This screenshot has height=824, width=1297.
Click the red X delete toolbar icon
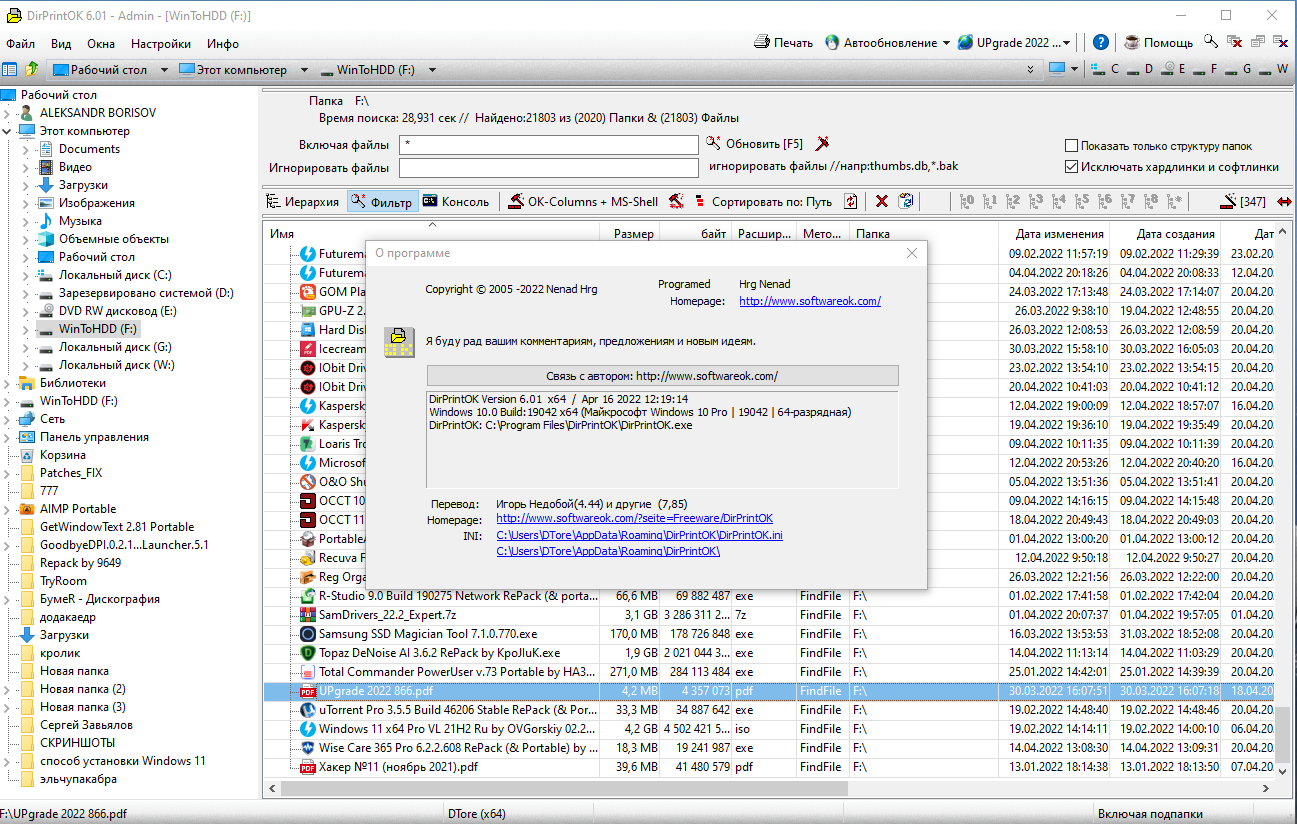pyautogui.click(x=882, y=201)
